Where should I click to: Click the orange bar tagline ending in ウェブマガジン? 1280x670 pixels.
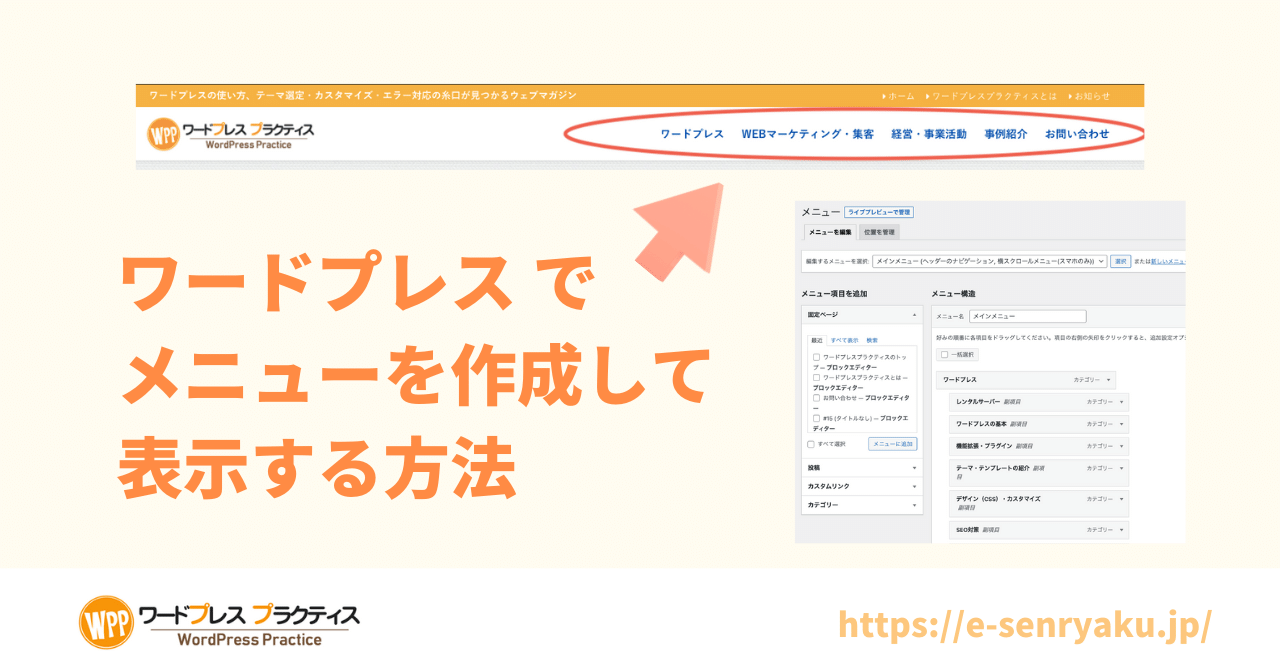[363, 96]
